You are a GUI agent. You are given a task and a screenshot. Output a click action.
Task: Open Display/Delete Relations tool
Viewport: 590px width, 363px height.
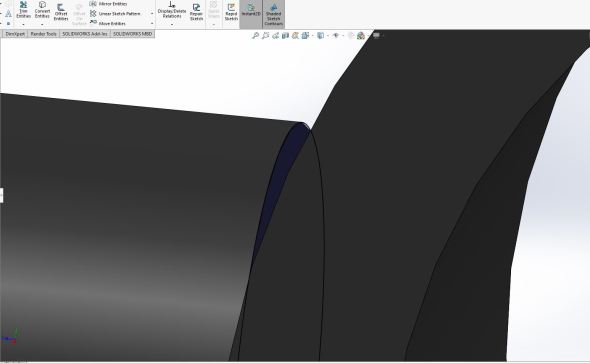coord(172,10)
